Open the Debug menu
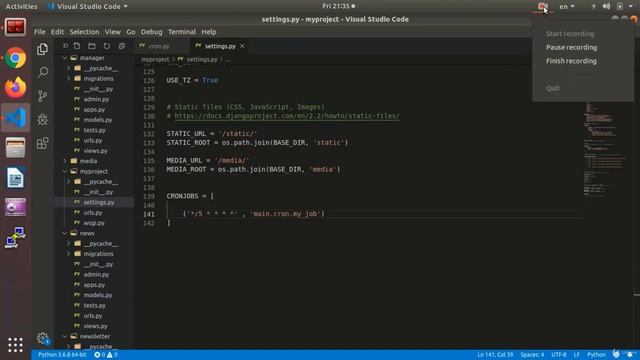 (x=151, y=32)
